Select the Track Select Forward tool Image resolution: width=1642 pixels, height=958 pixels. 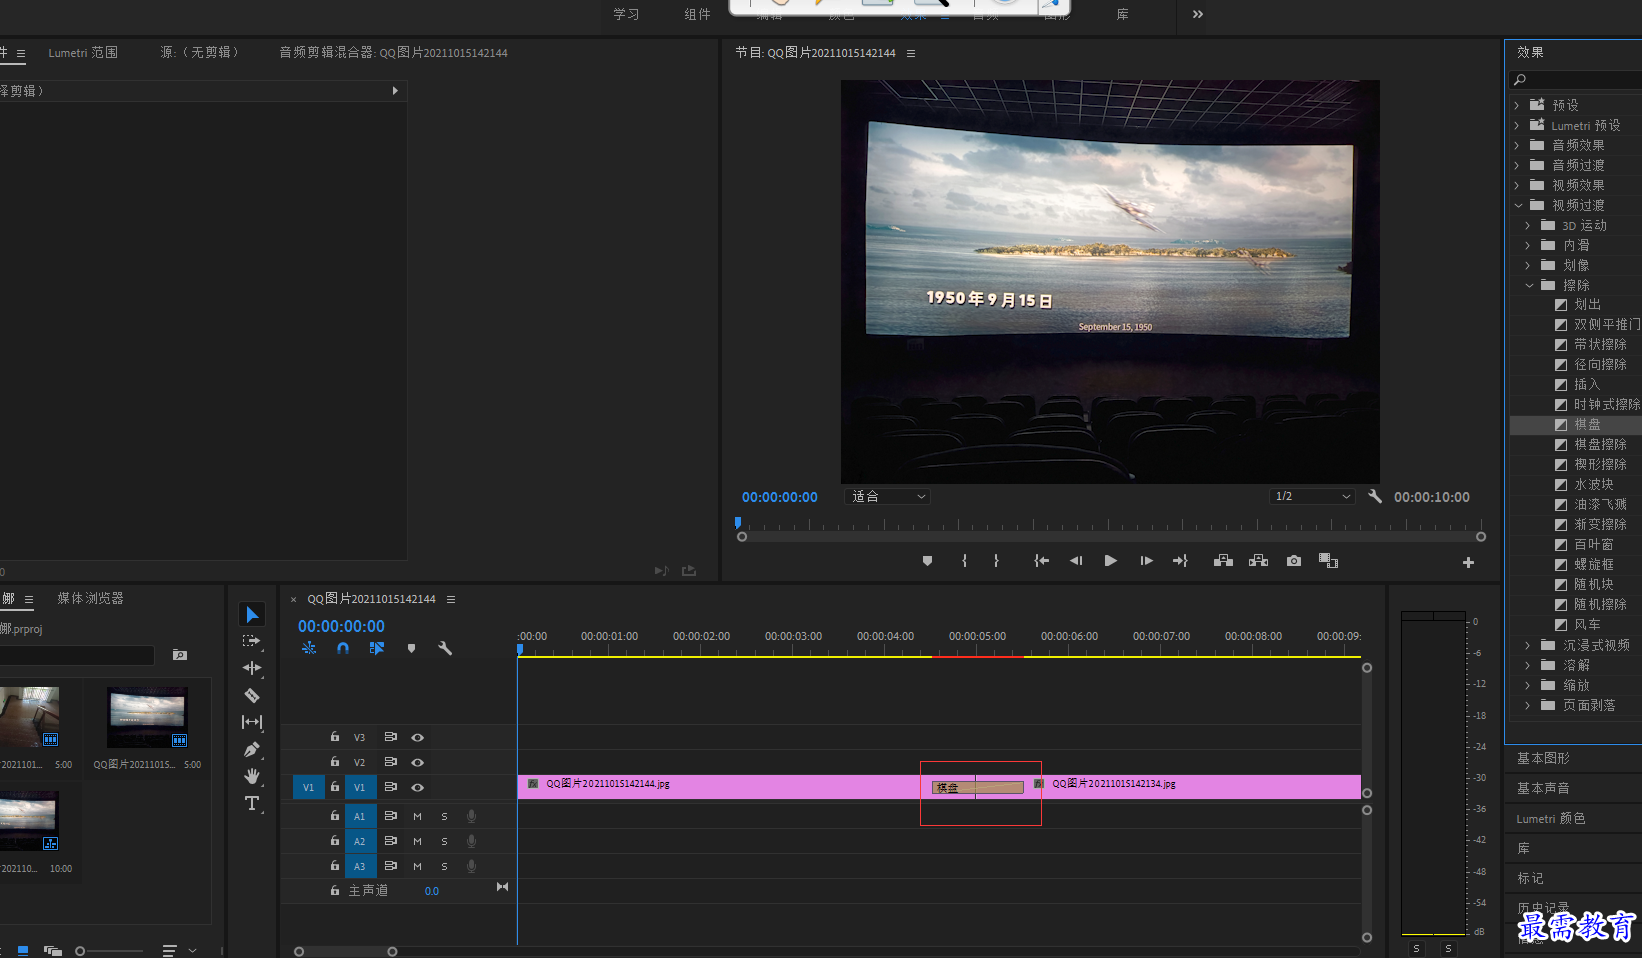click(252, 641)
